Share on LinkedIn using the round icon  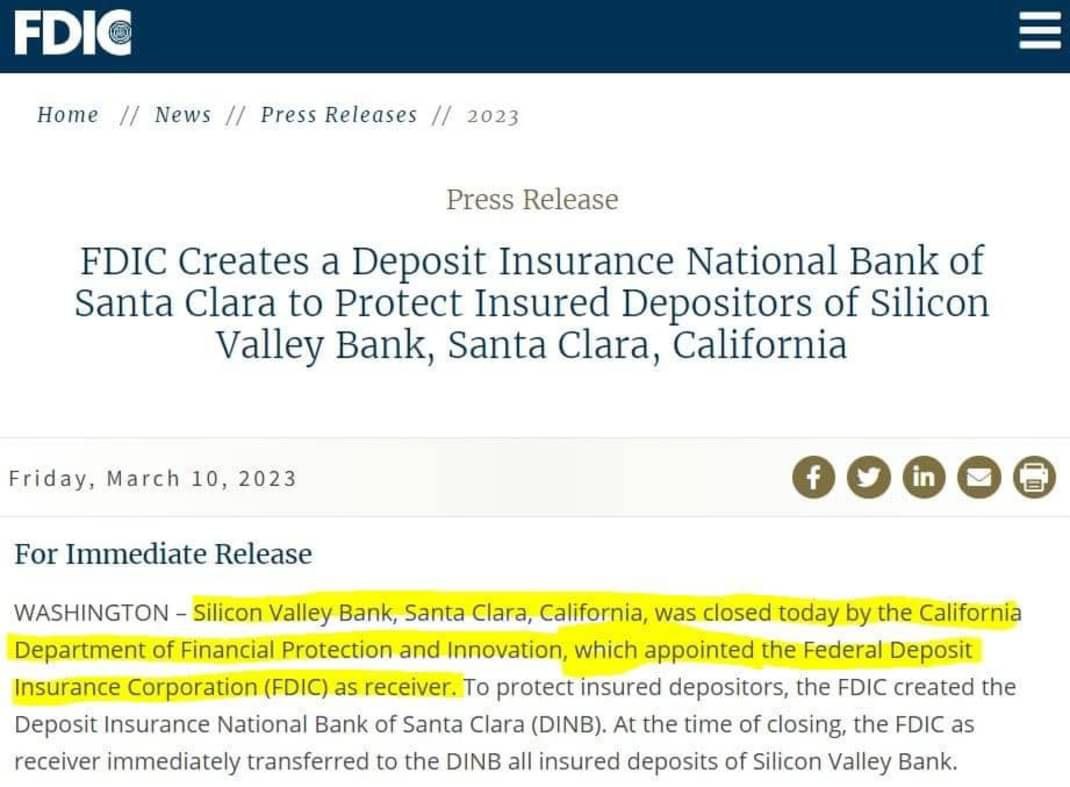(923, 478)
